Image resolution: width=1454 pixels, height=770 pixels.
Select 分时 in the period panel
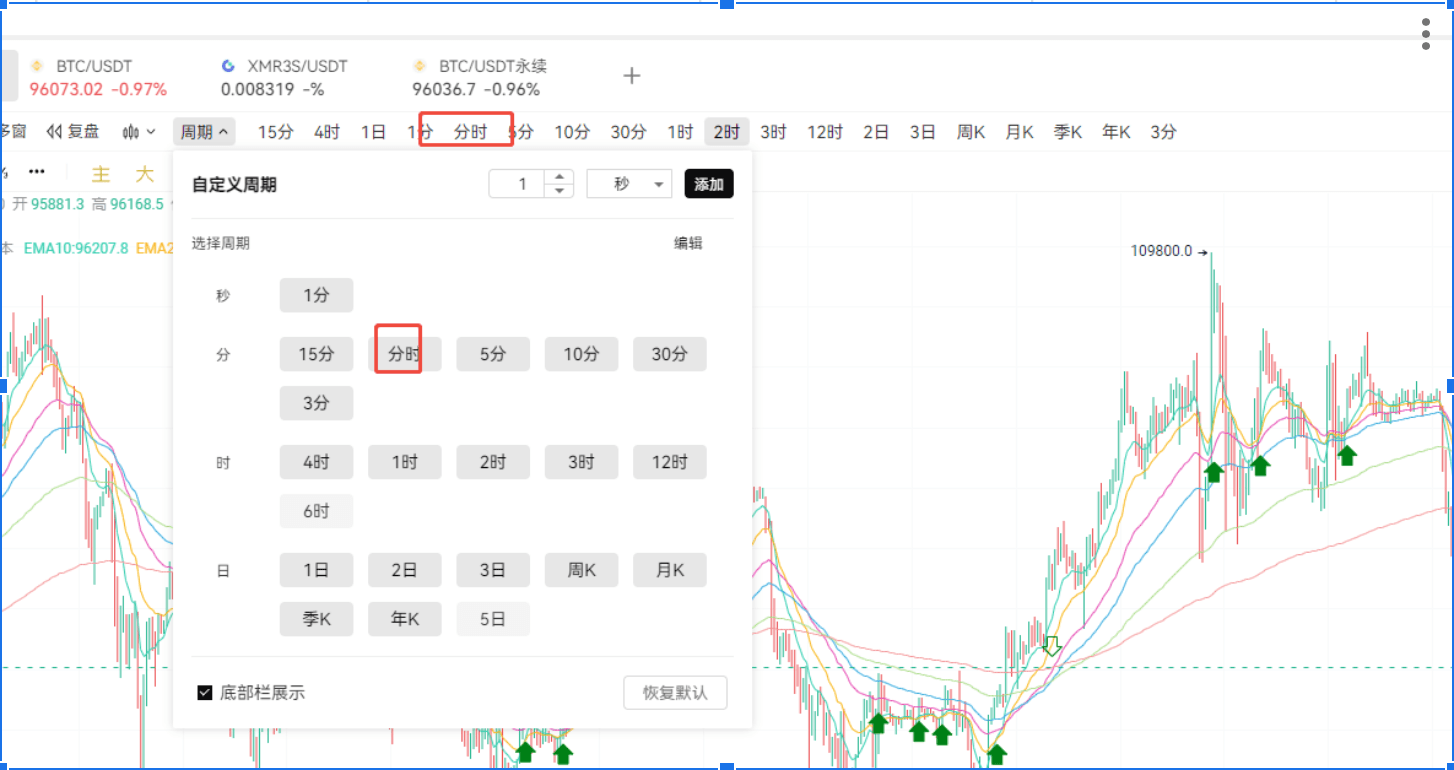click(x=404, y=354)
